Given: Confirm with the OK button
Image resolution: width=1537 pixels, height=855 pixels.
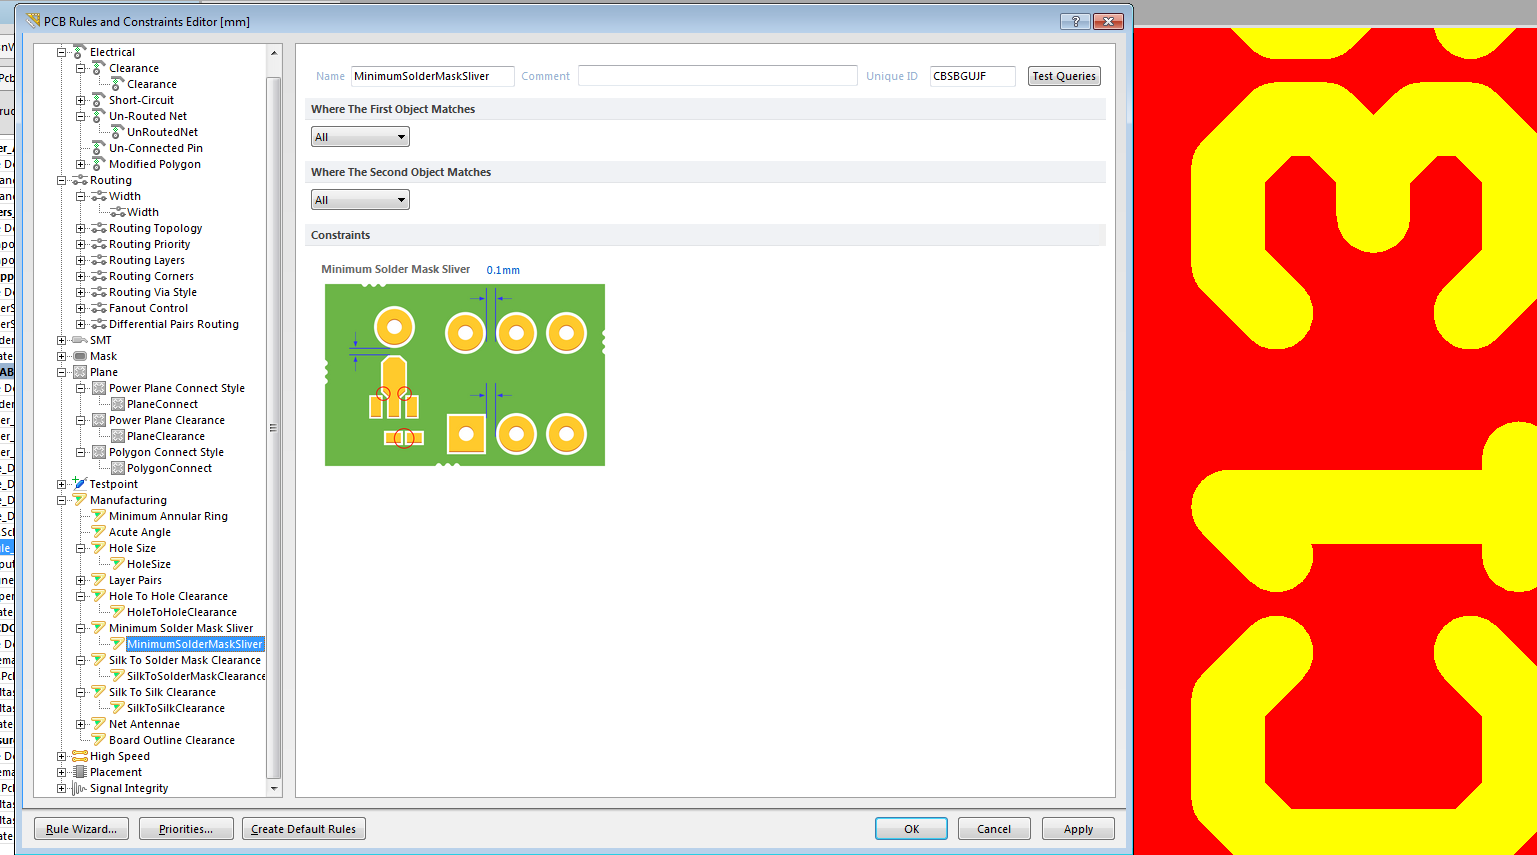Looking at the screenshot, I should 912,829.
